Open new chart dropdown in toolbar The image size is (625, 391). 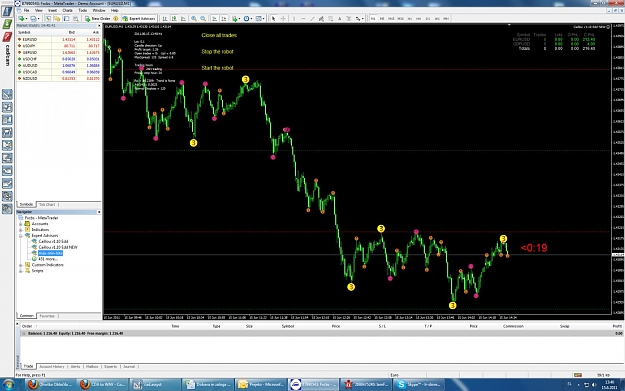pyautogui.click(x=22, y=18)
